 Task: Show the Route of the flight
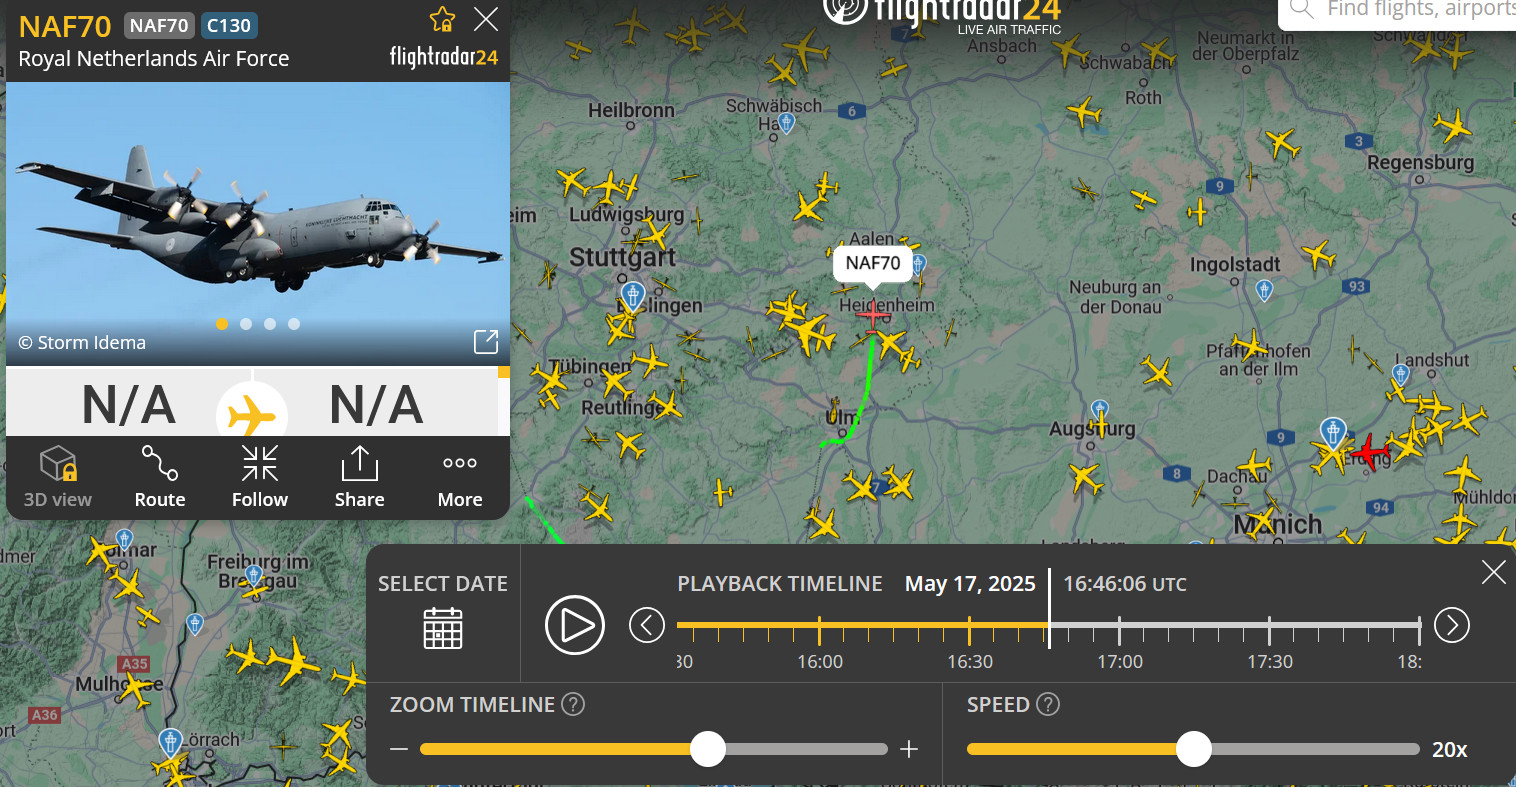tap(160, 477)
